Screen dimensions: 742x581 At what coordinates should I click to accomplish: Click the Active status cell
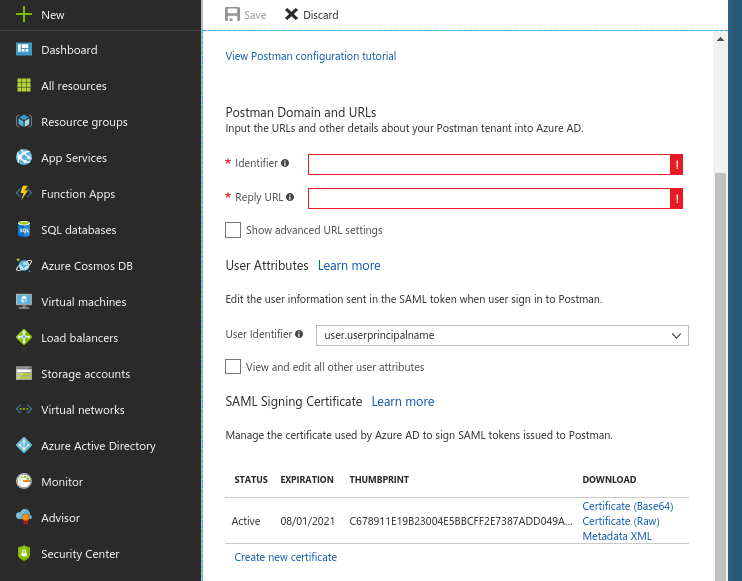tap(246, 521)
